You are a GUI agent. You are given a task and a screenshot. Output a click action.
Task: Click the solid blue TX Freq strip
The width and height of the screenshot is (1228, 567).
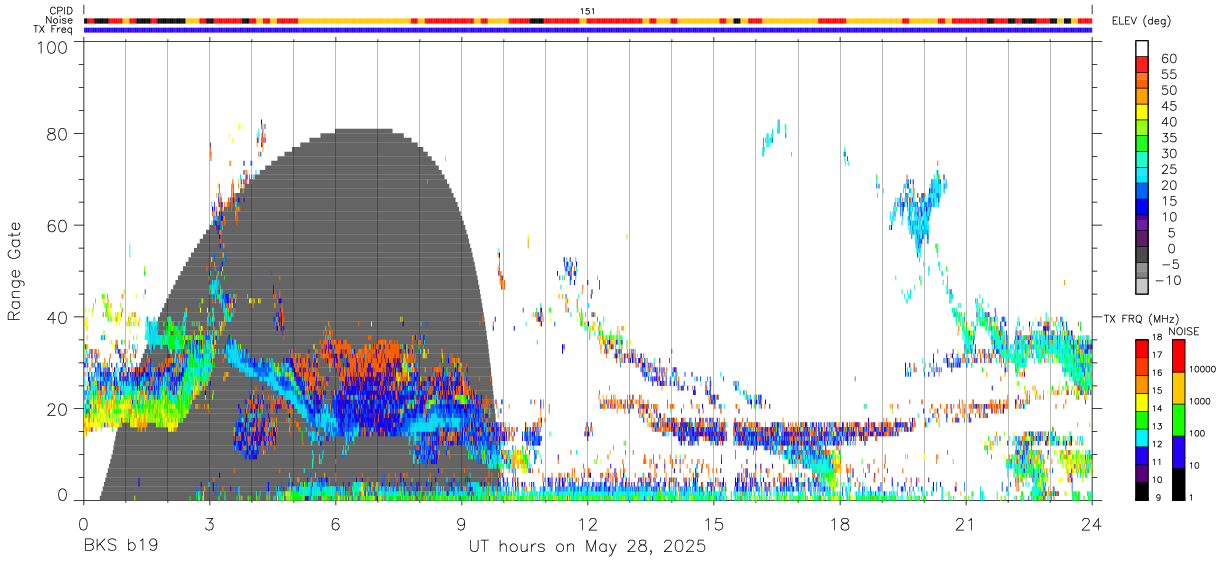[587, 30]
